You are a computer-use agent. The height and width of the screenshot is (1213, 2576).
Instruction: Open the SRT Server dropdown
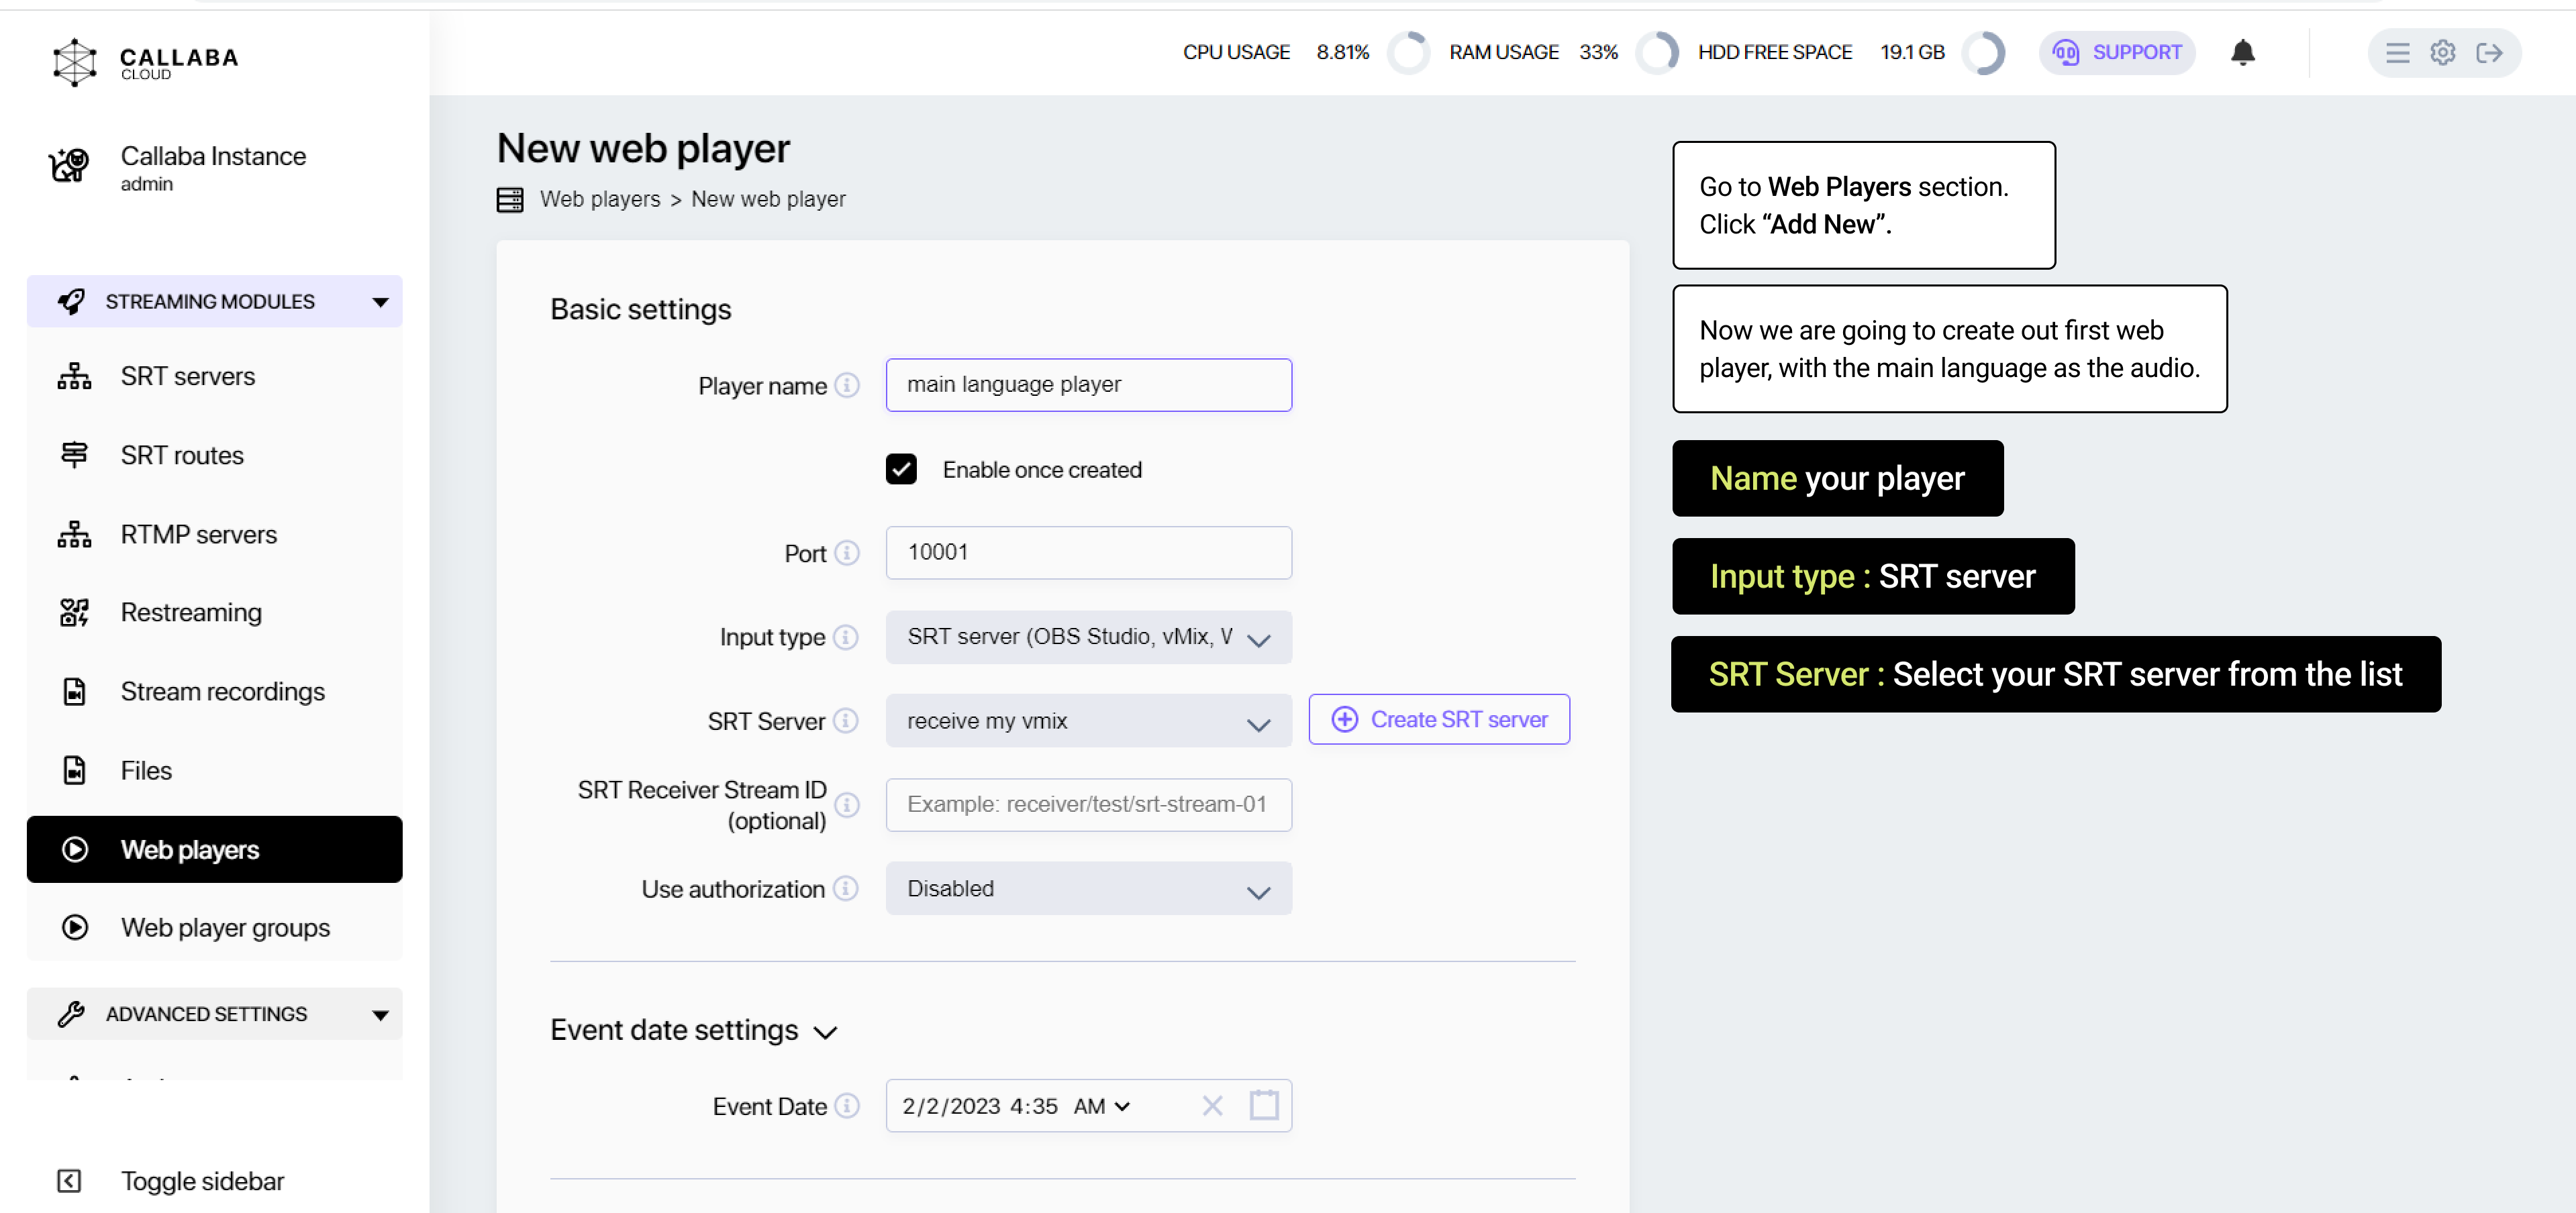[1088, 721]
